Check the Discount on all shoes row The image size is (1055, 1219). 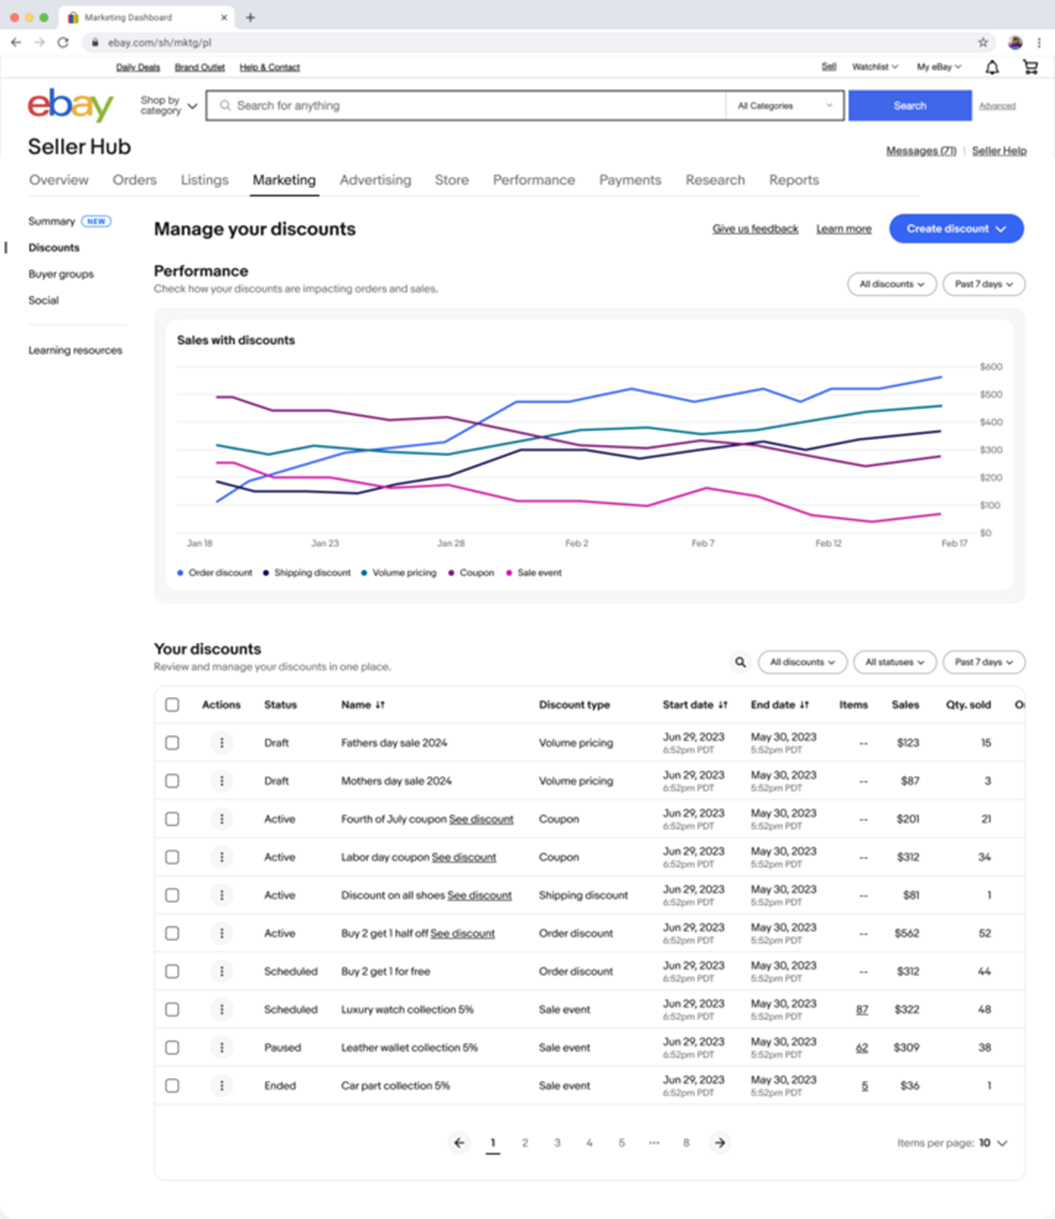[x=172, y=895]
